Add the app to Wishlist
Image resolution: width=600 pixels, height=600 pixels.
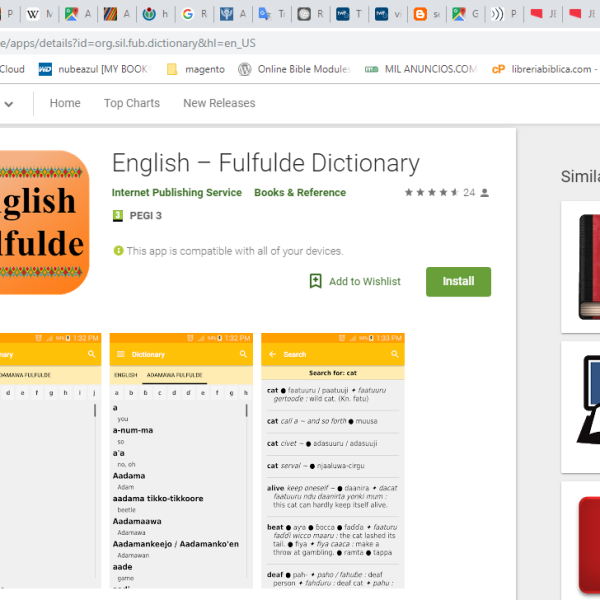click(355, 281)
